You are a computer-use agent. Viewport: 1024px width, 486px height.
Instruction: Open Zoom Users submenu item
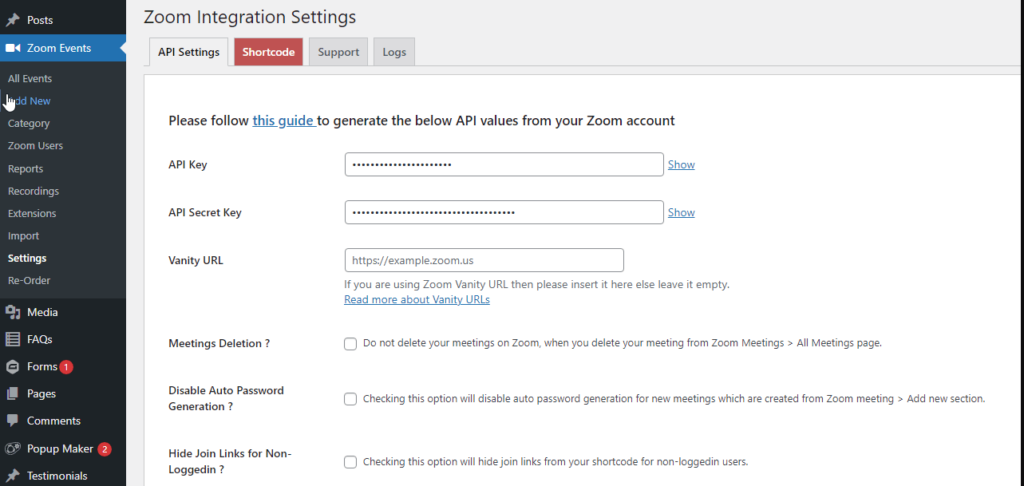[x=35, y=146]
